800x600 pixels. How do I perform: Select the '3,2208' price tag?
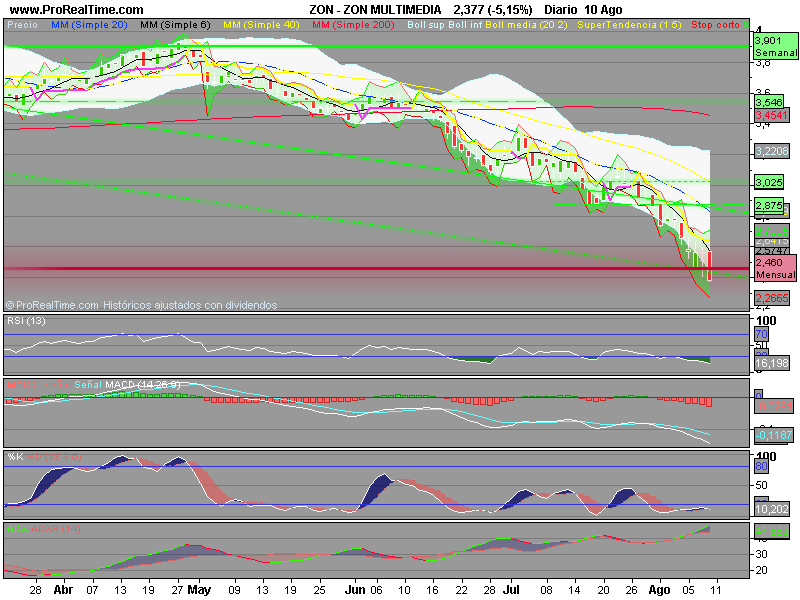pyautogui.click(x=771, y=151)
